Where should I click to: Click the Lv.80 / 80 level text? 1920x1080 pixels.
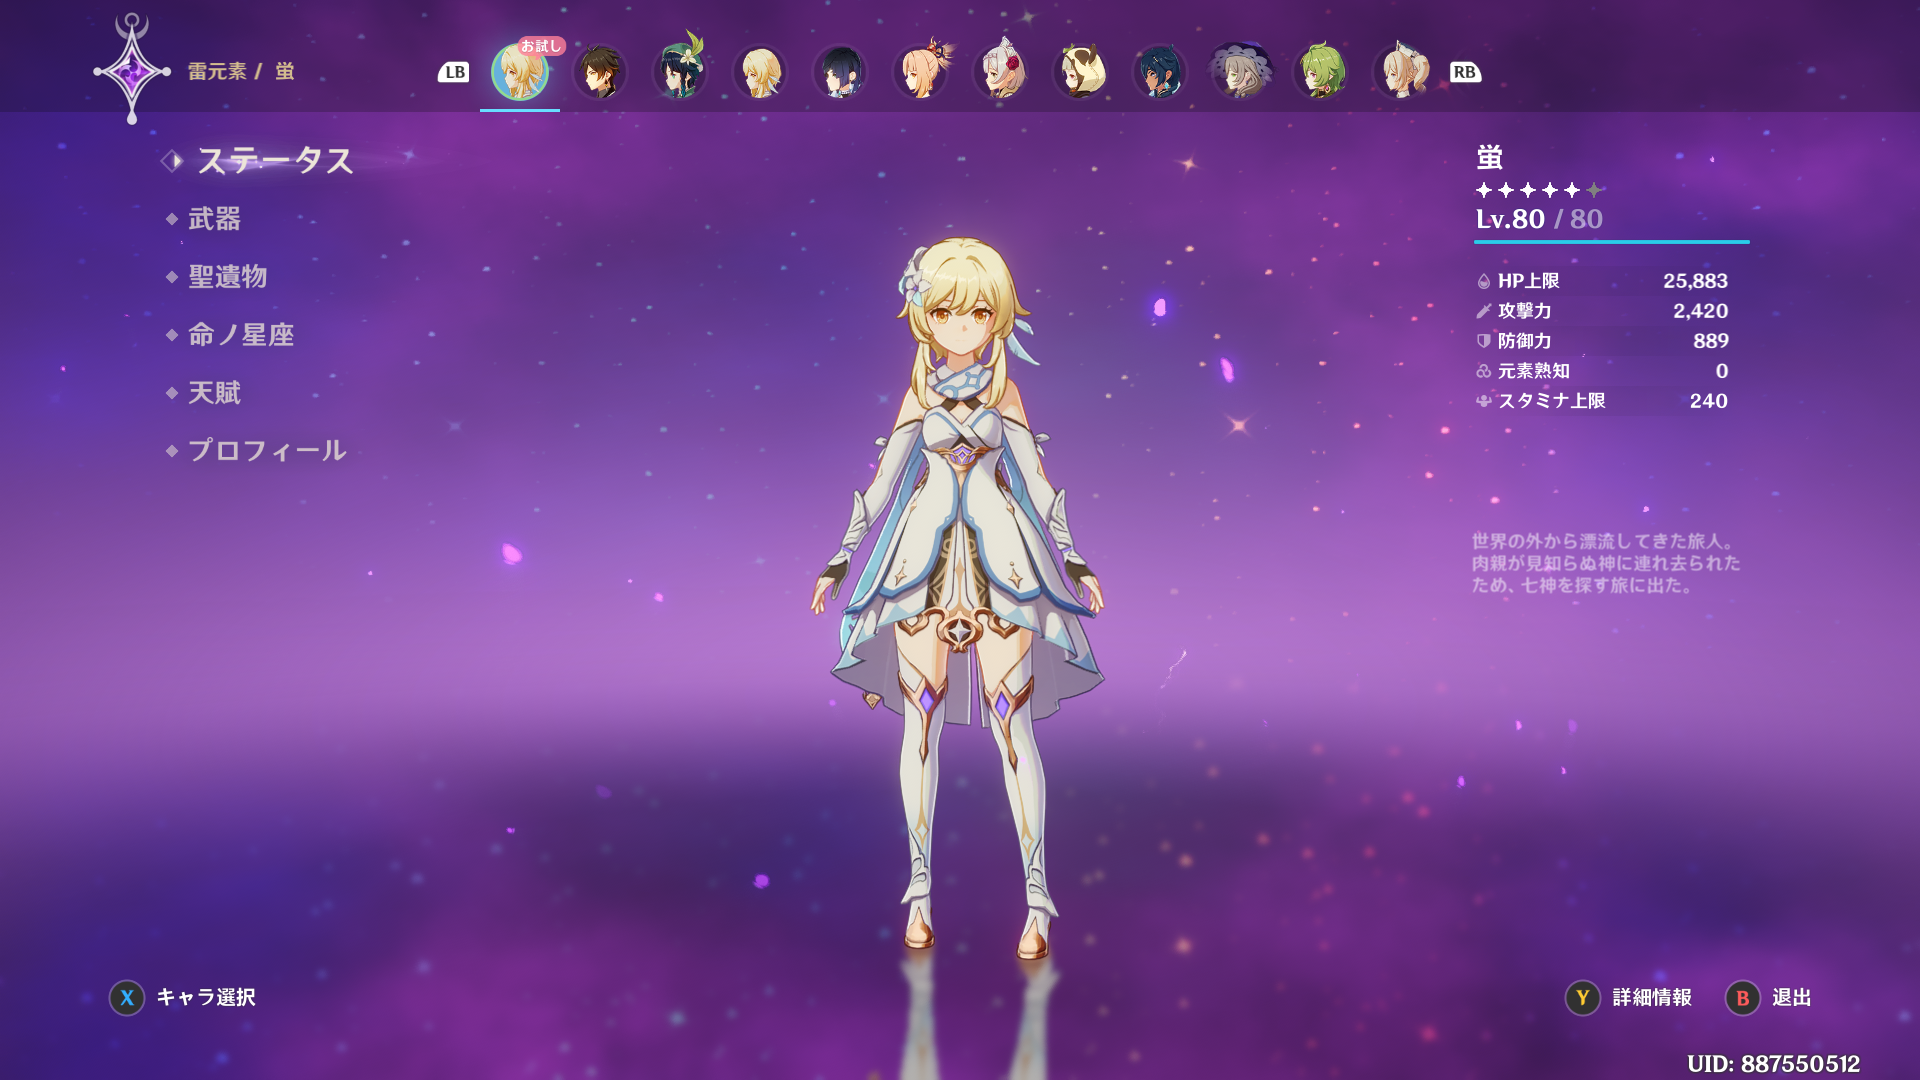tap(1539, 219)
